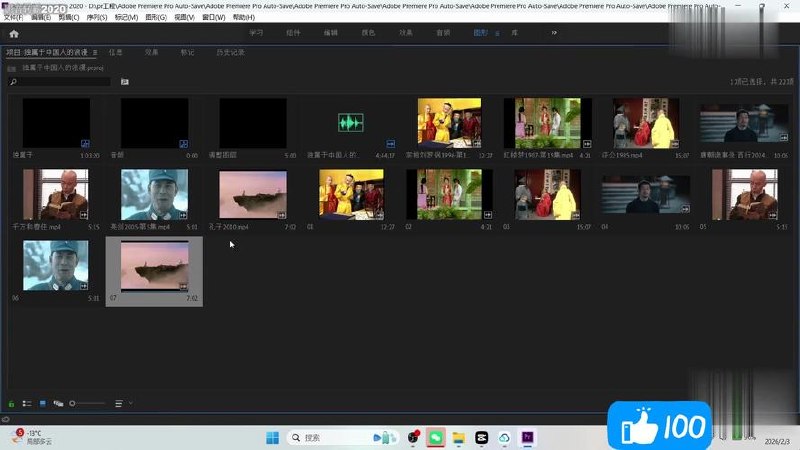This screenshot has height=450, width=800.
Task: Switch to the 颜色 workspace
Action: (x=368, y=33)
